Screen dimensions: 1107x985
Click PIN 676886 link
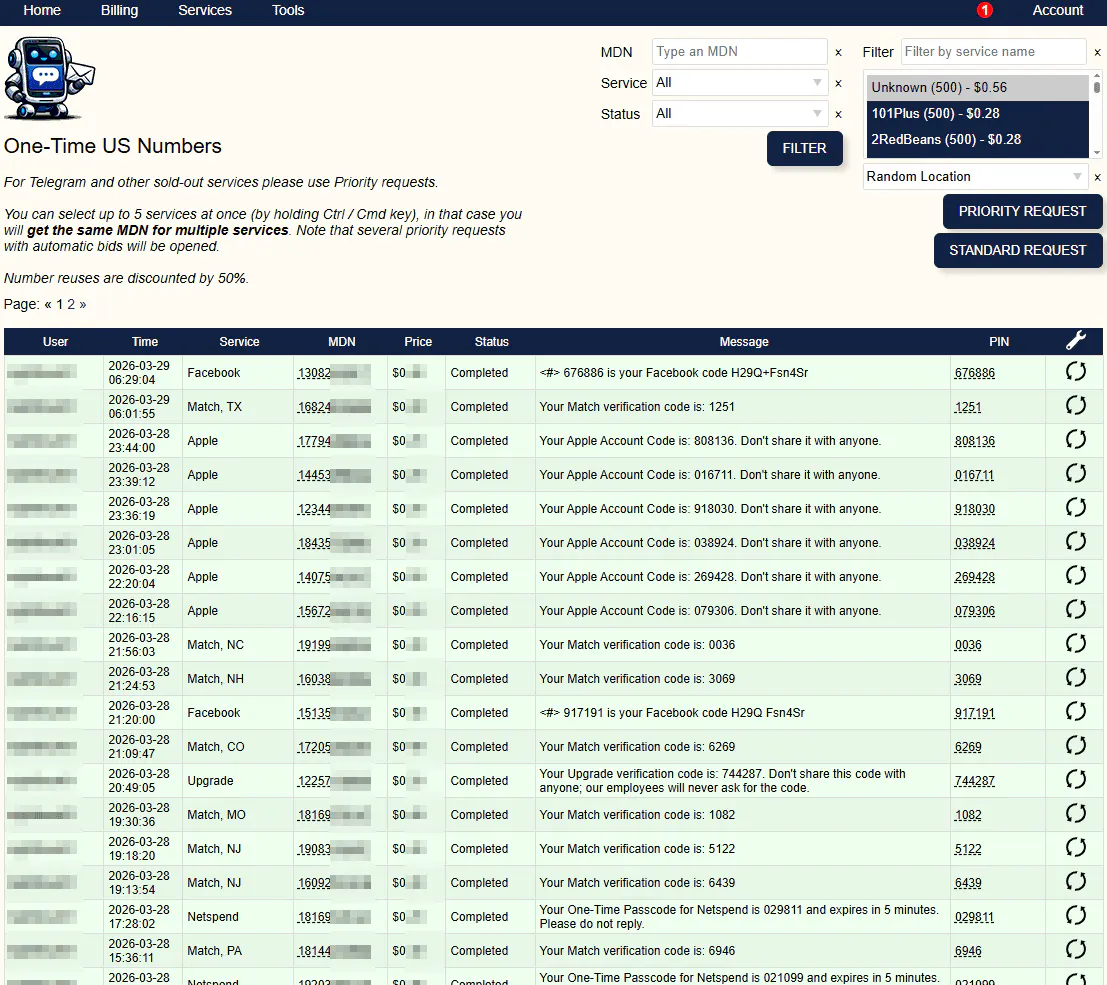click(x=974, y=373)
